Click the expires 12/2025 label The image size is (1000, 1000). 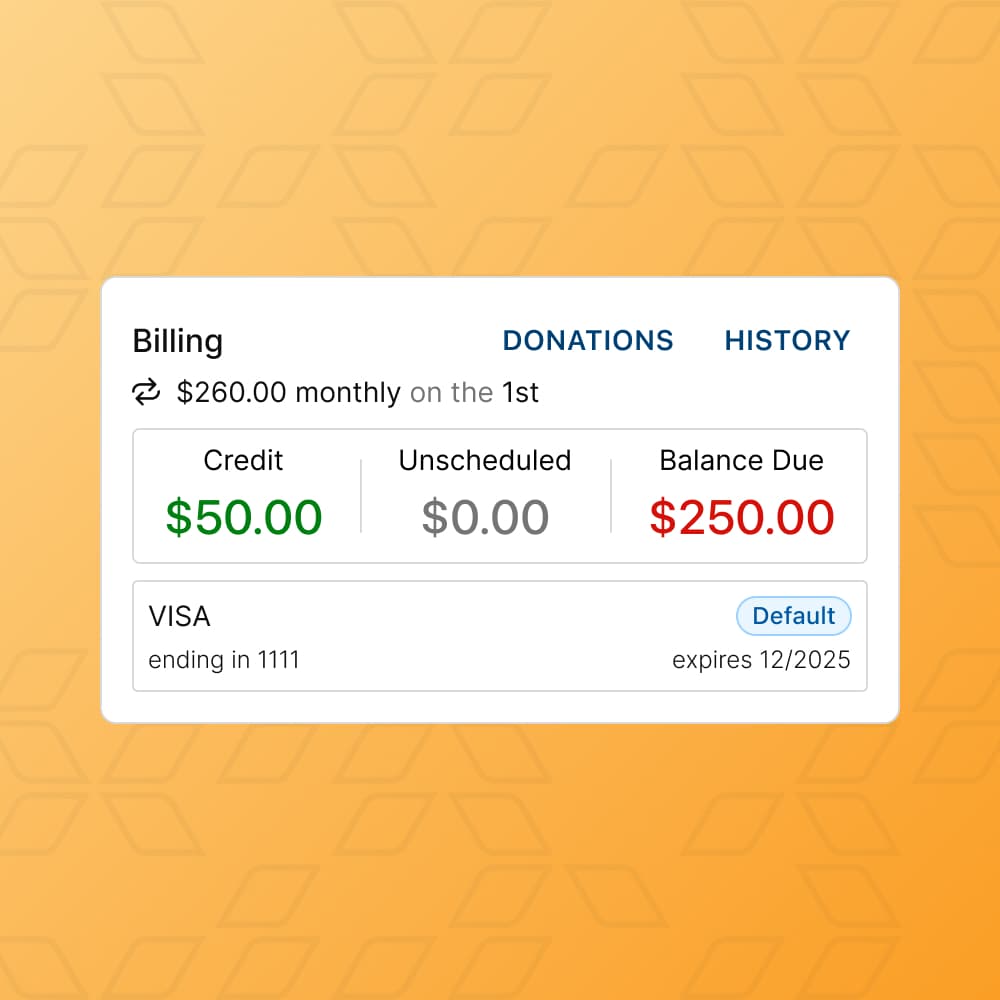coord(761,660)
